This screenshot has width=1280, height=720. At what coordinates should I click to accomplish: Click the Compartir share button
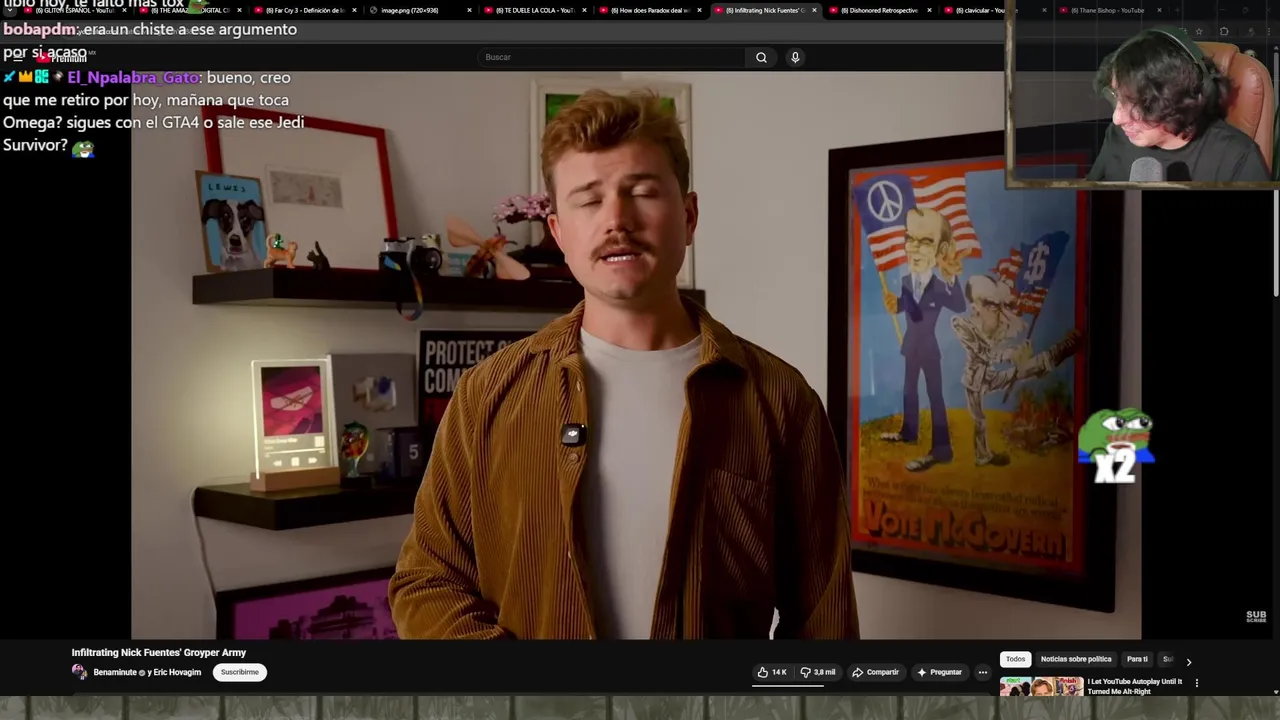pos(875,672)
